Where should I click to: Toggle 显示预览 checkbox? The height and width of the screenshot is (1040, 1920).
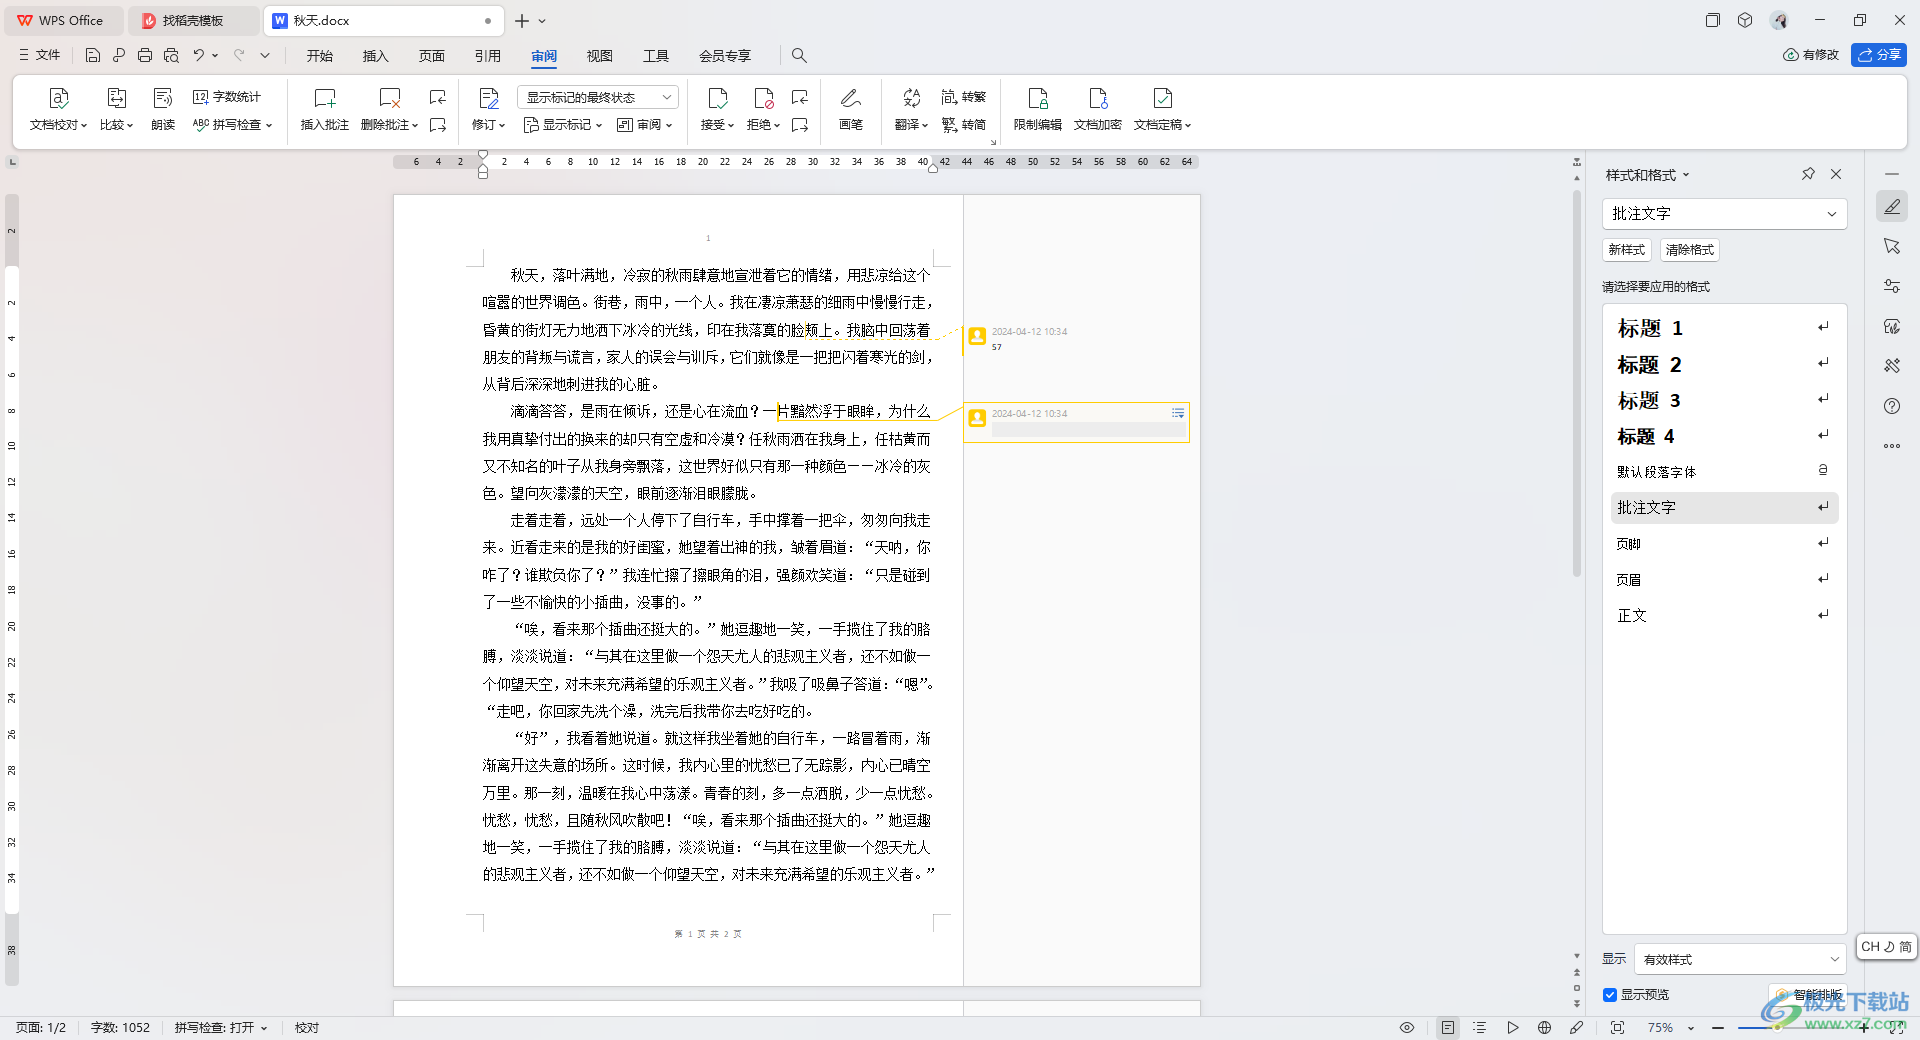pos(1610,995)
